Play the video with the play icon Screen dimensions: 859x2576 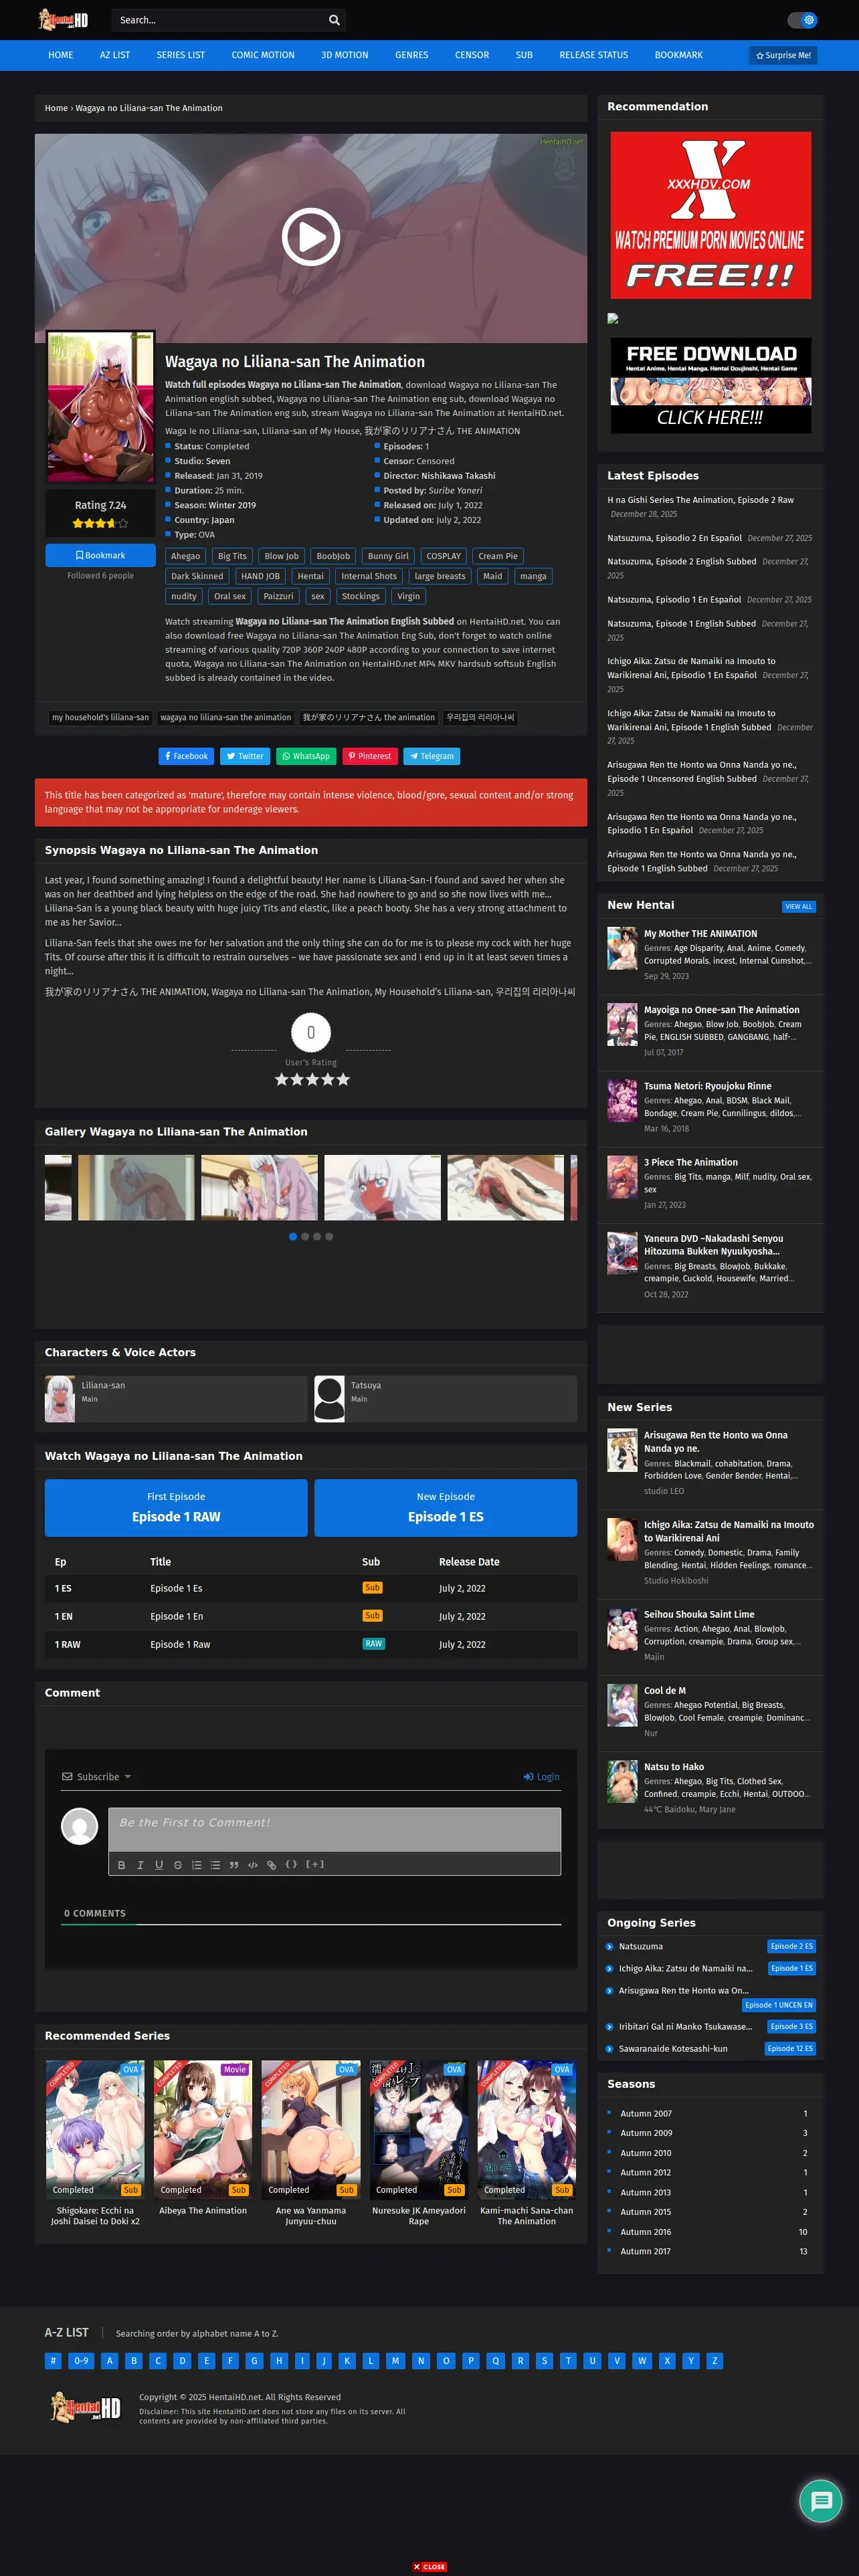click(x=311, y=237)
